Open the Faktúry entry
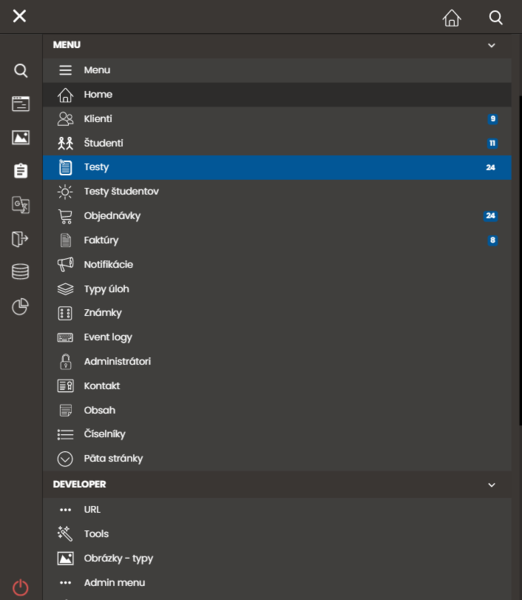 point(277,240)
